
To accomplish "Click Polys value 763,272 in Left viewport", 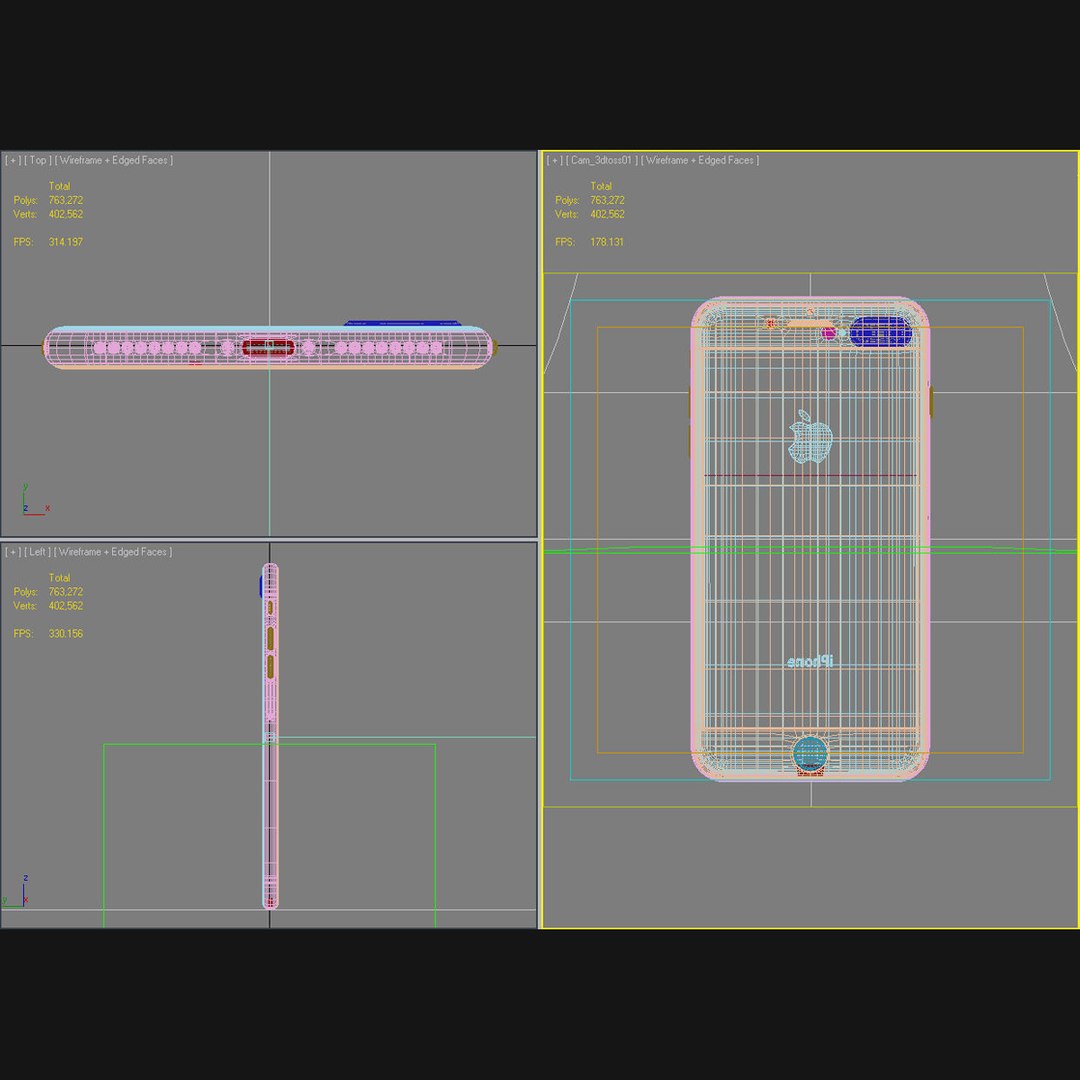I will pyautogui.click(x=65, y=592).
